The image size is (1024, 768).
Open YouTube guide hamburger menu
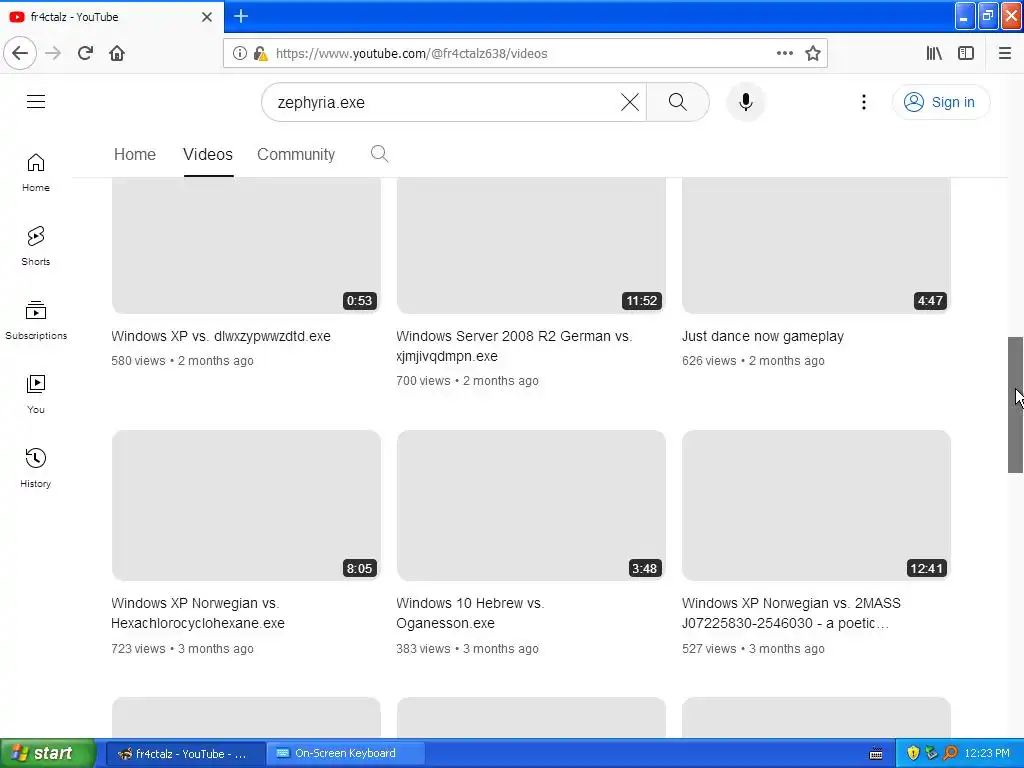point(36,102)
